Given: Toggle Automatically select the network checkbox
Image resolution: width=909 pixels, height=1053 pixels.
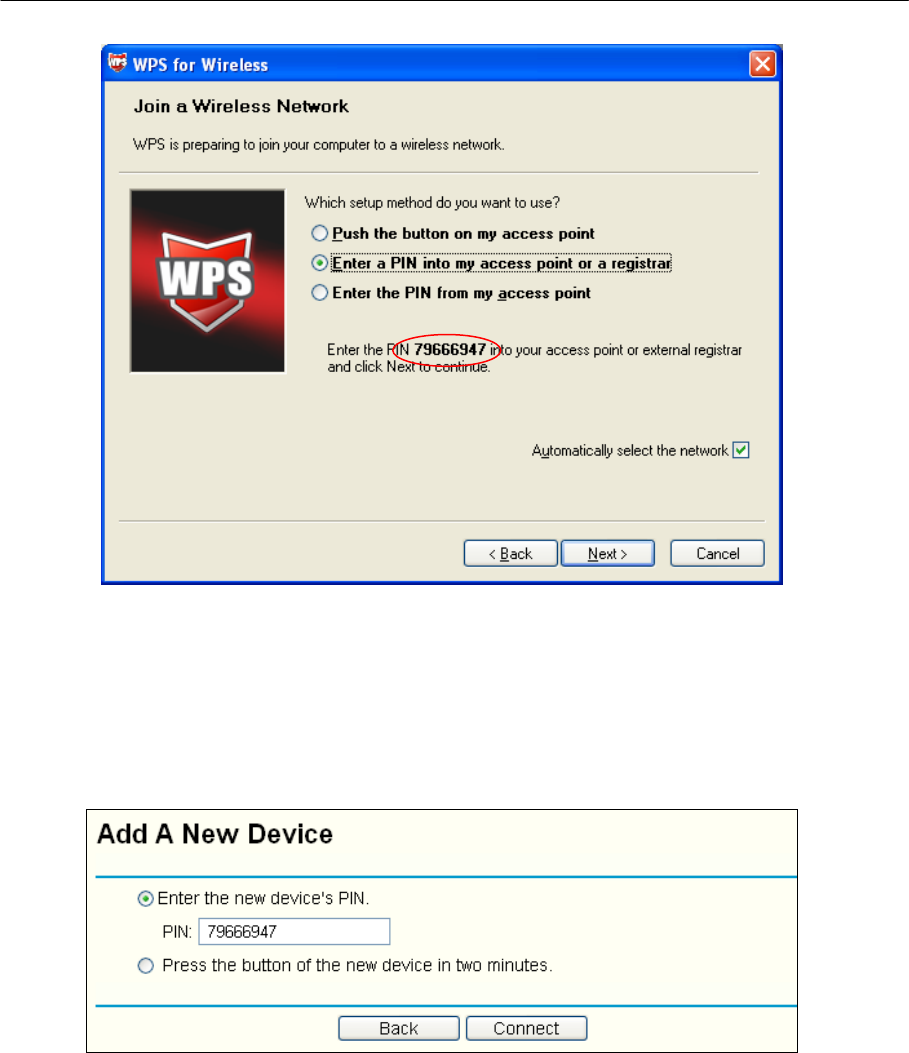Looking at the screenshot, I should 741,450.
